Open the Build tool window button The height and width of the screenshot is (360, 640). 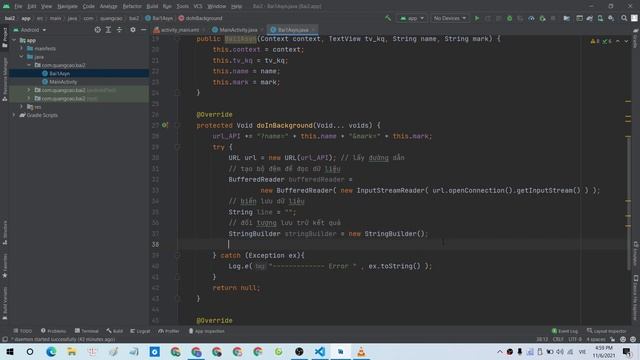pyautogui.click(x=115, y=331)
